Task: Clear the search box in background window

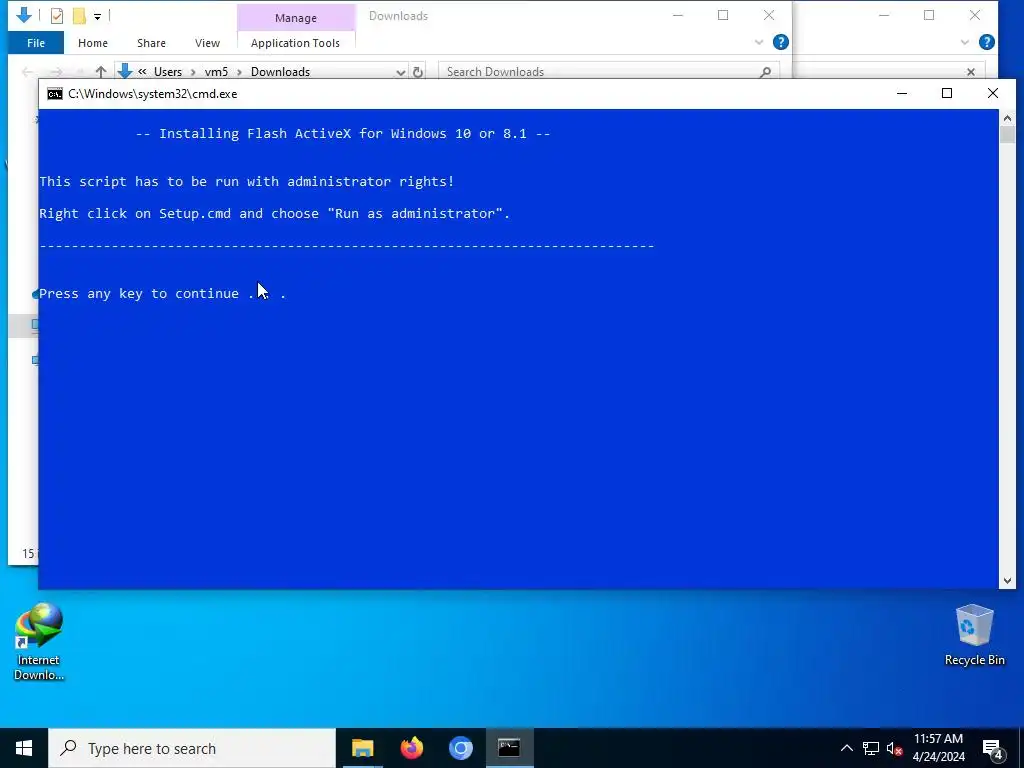Action: 970,72
